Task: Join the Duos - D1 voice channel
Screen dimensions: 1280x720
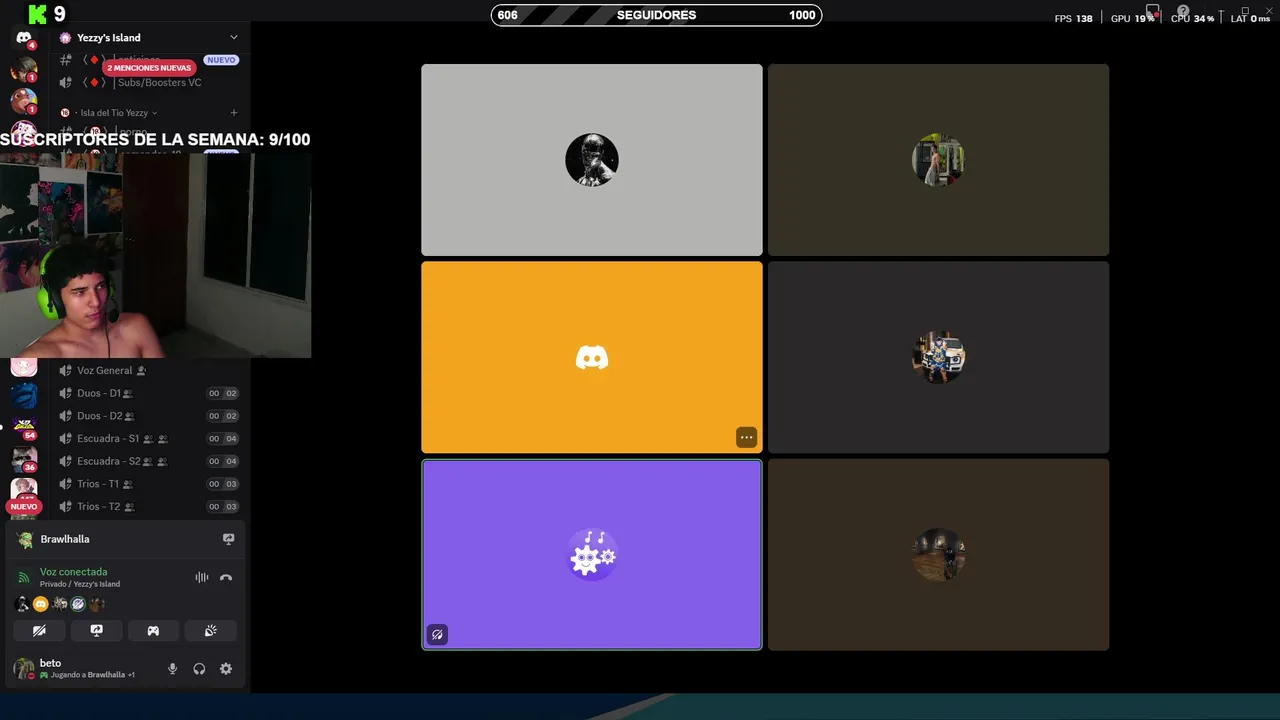Action: (x=150, y=393)
